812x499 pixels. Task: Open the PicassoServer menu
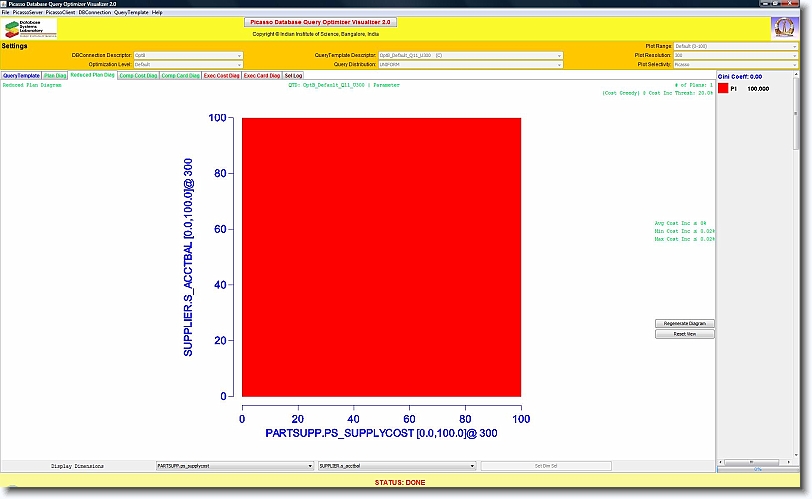pyautogui.click(x=27, y=12)
